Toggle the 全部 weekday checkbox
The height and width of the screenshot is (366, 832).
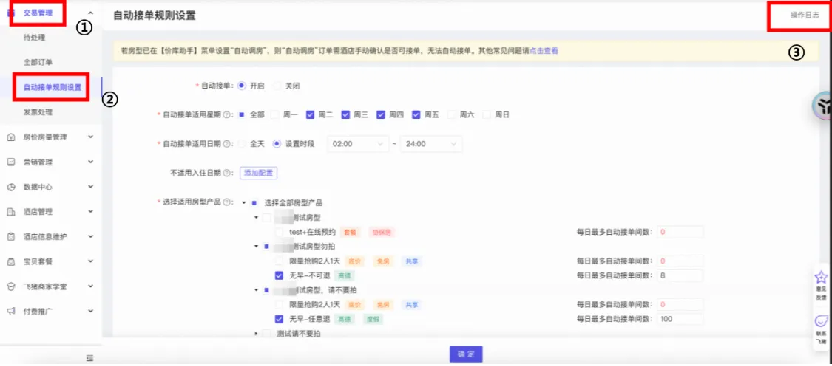point(242,115)
